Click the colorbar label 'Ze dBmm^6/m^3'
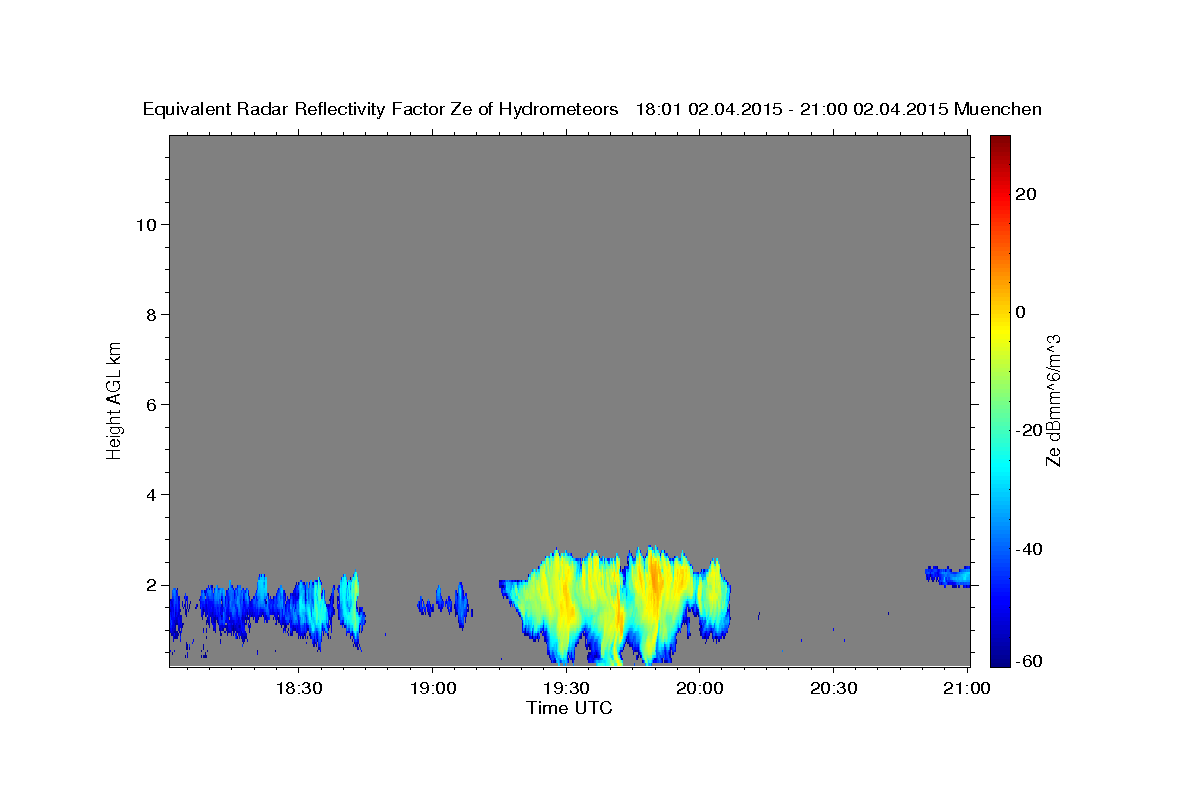The width and height of the screenshot is (1200, 800). pos(1052,400)
